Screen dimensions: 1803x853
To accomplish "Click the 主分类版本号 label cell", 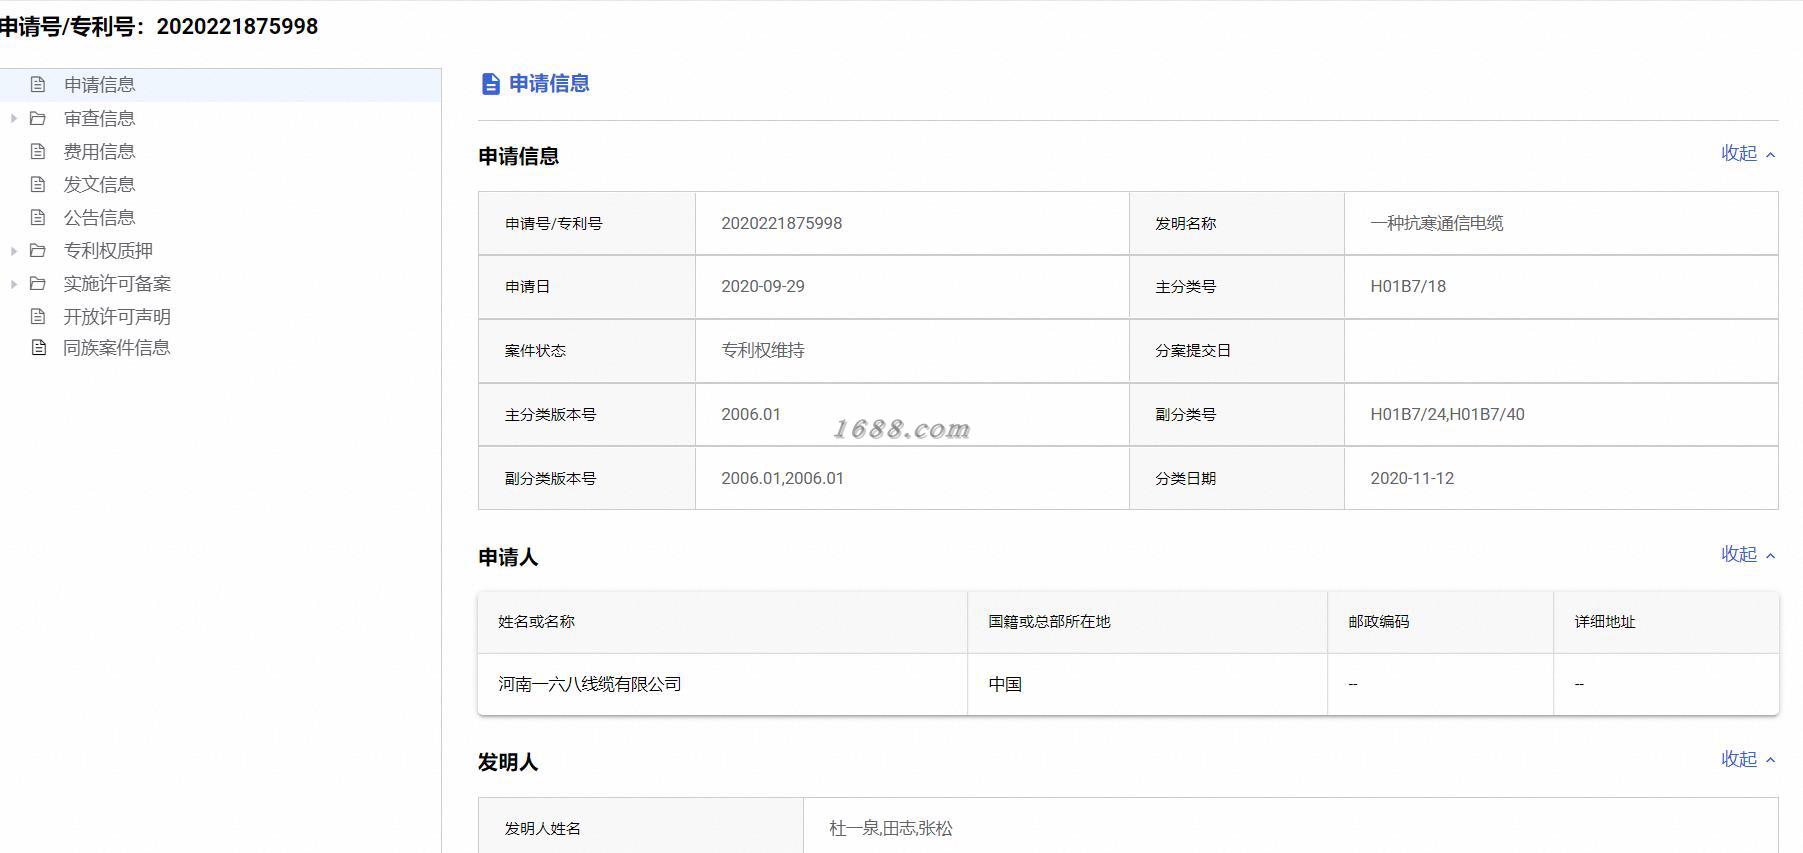I will point(587,414).
